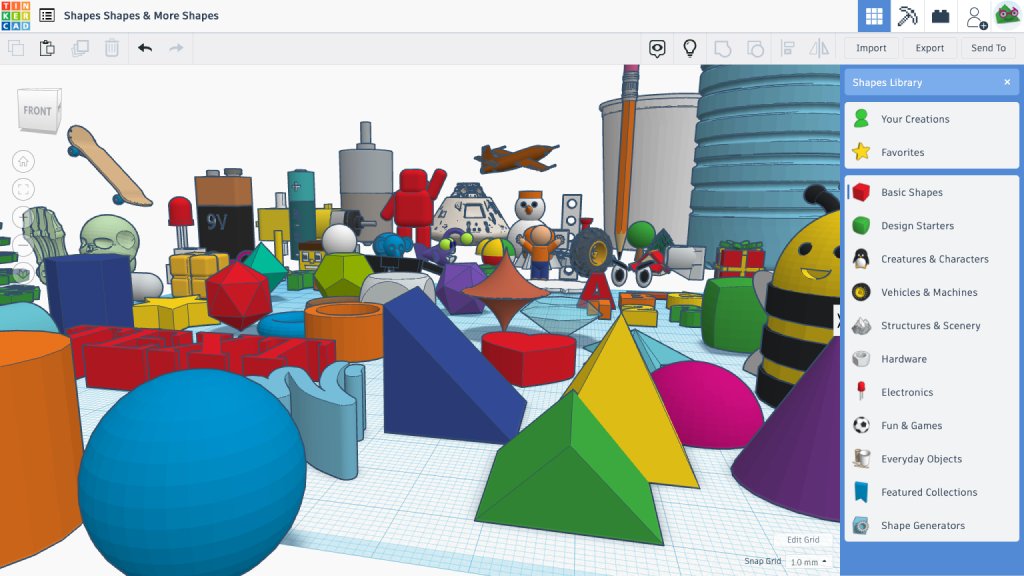Image resolution: width=1024 pixels, height=576 pixels.
Task: Click the Delete (trash) icon
Action: coord(110,47)
